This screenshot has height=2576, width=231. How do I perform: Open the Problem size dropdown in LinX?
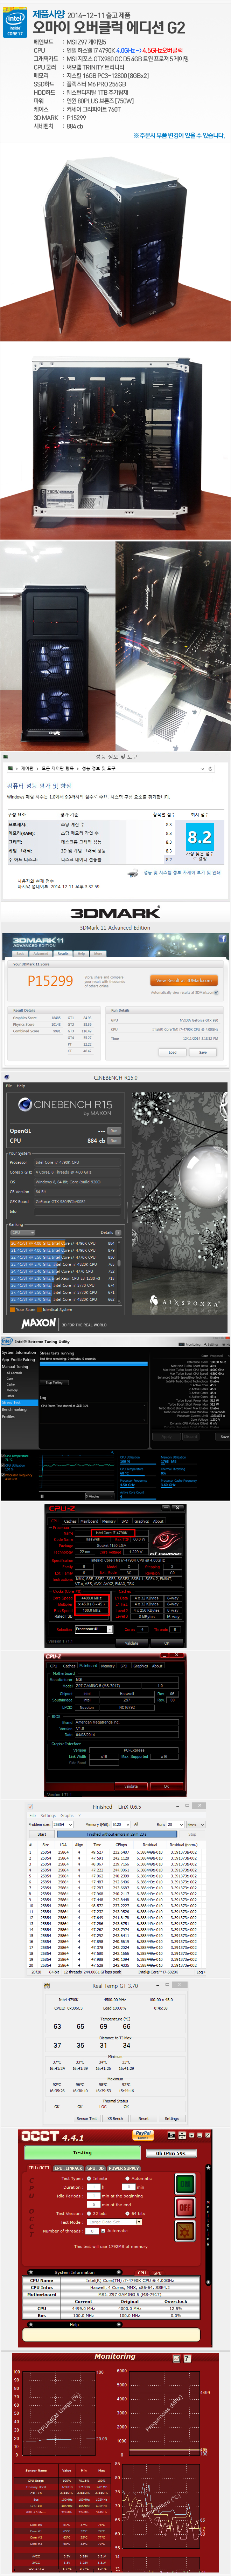(63, 1824)
